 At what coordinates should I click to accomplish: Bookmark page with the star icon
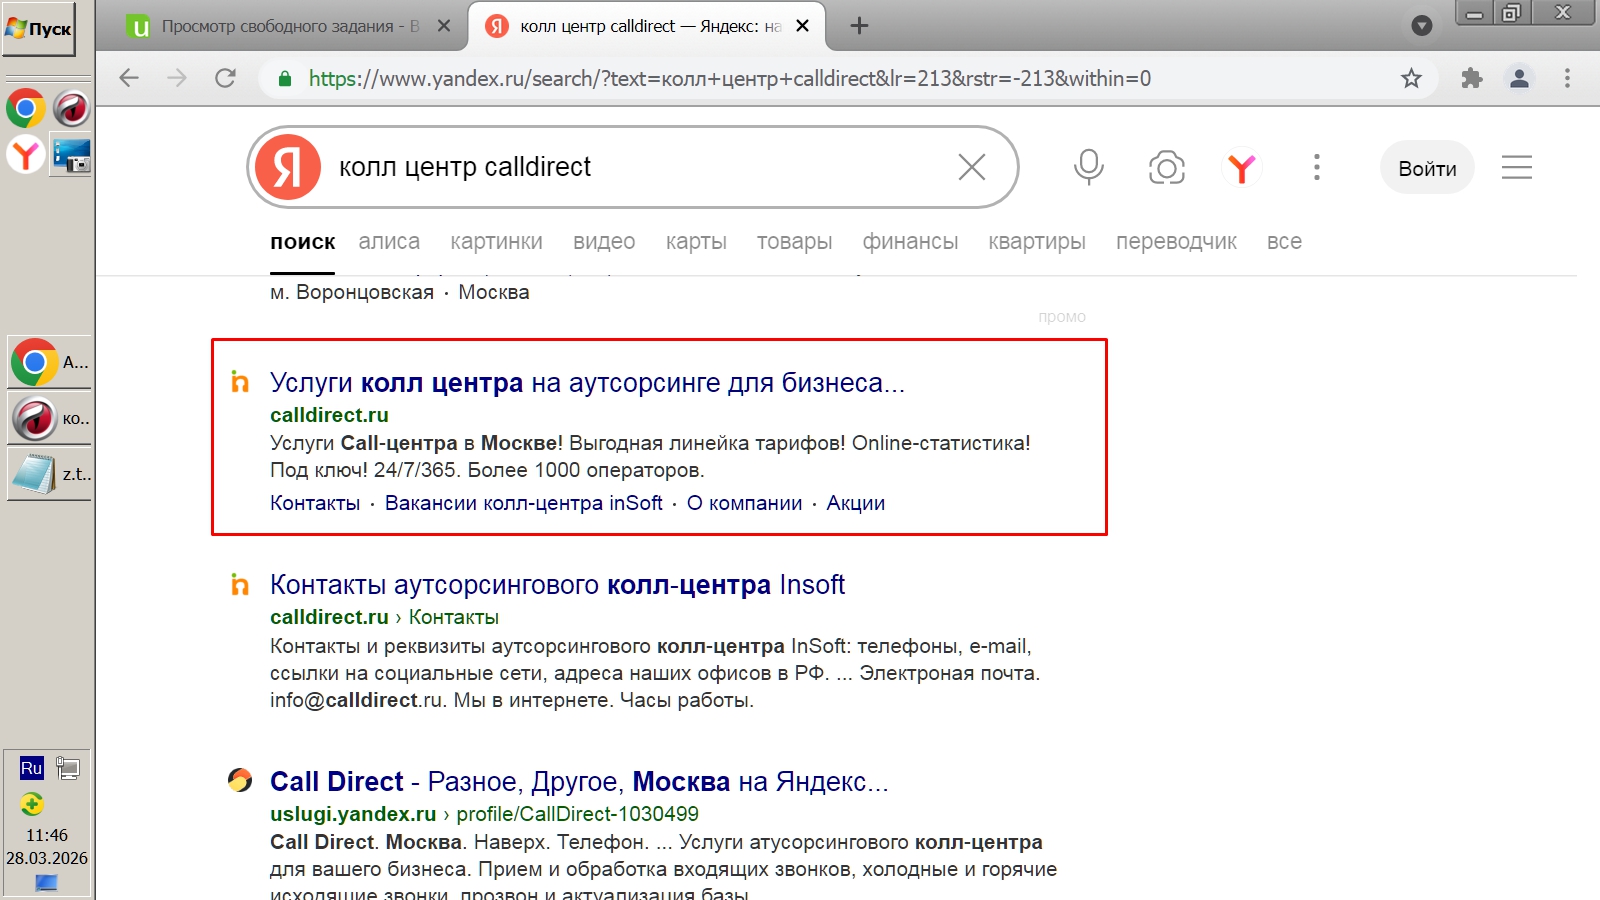click(1411, 78)
